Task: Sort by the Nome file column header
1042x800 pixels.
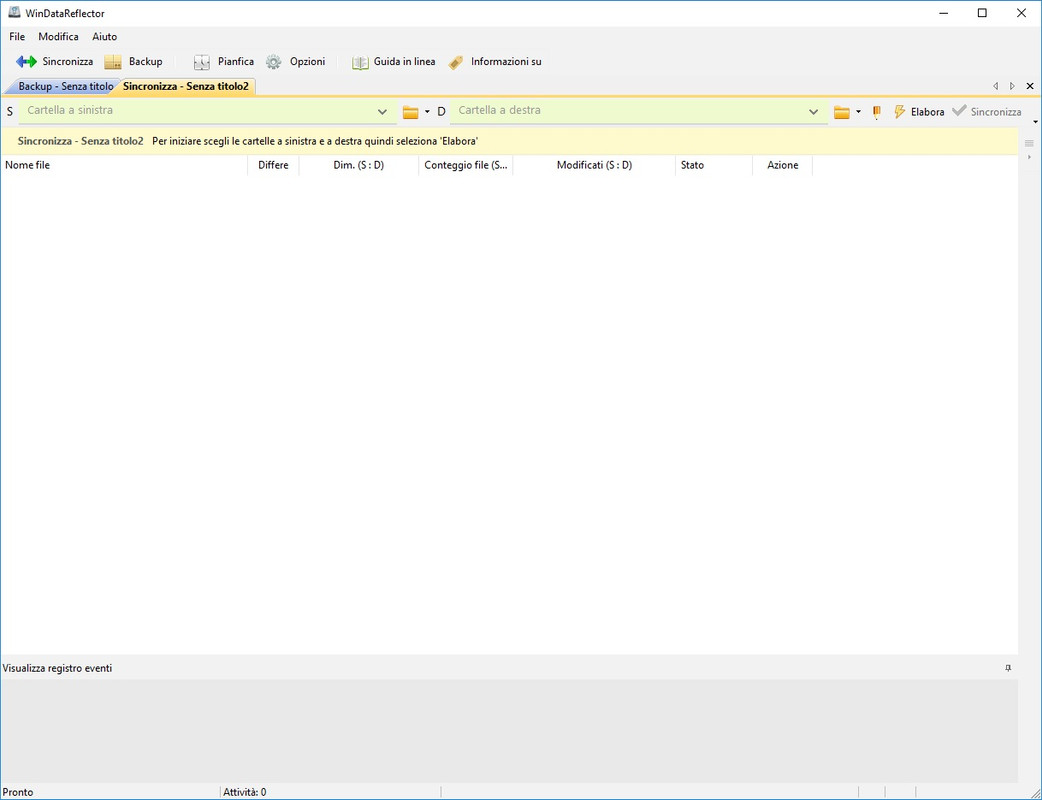Action: pyautogui.click(x=124, y=165)
